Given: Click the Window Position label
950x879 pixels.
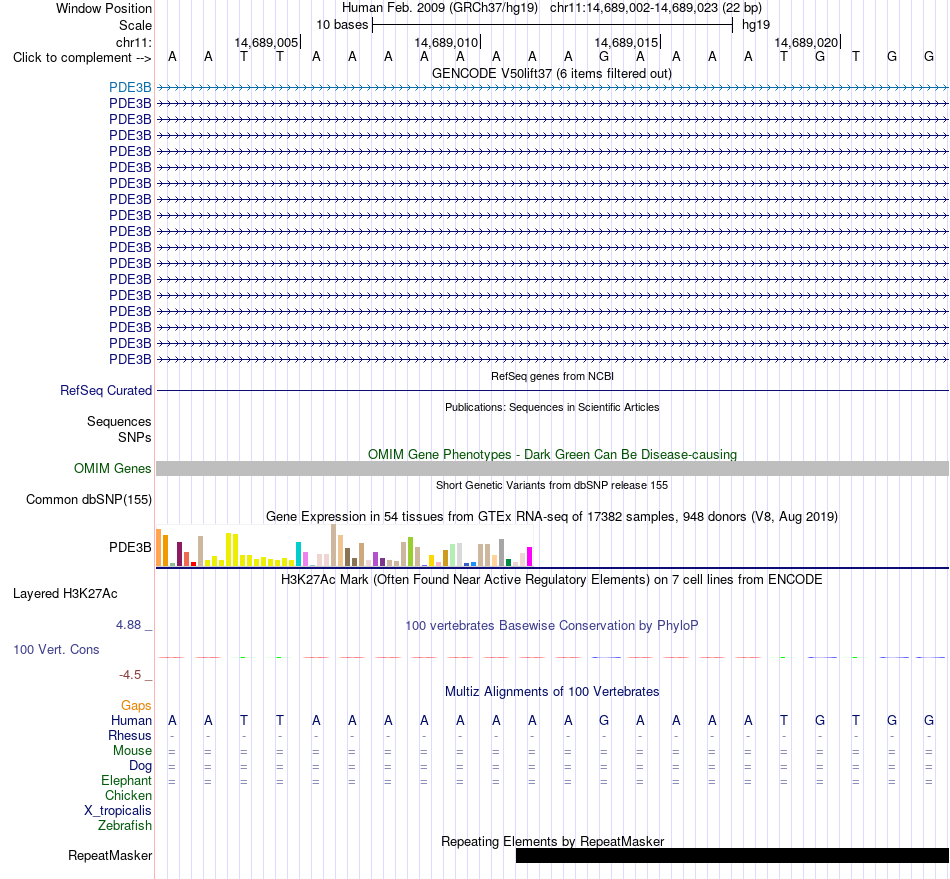Looking at the screenshot, I should point(104,8).
